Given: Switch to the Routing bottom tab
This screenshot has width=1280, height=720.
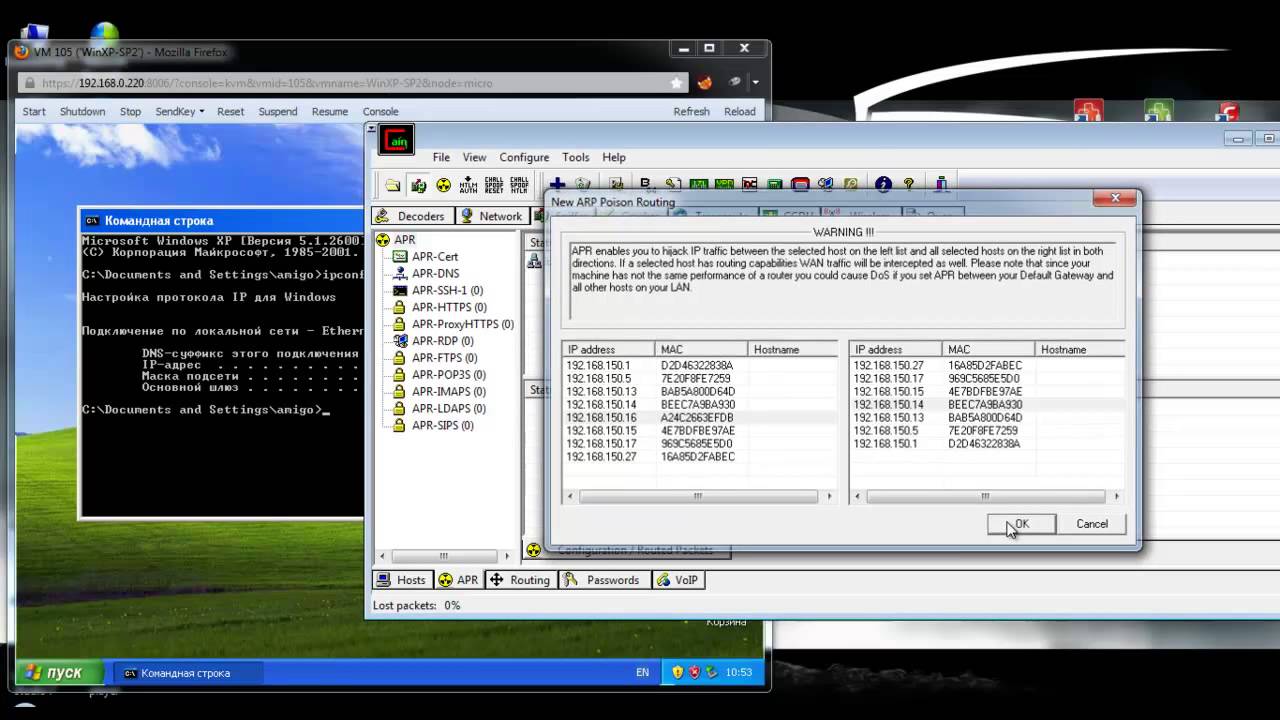Looking at the screenshot, I should point(520,580).
